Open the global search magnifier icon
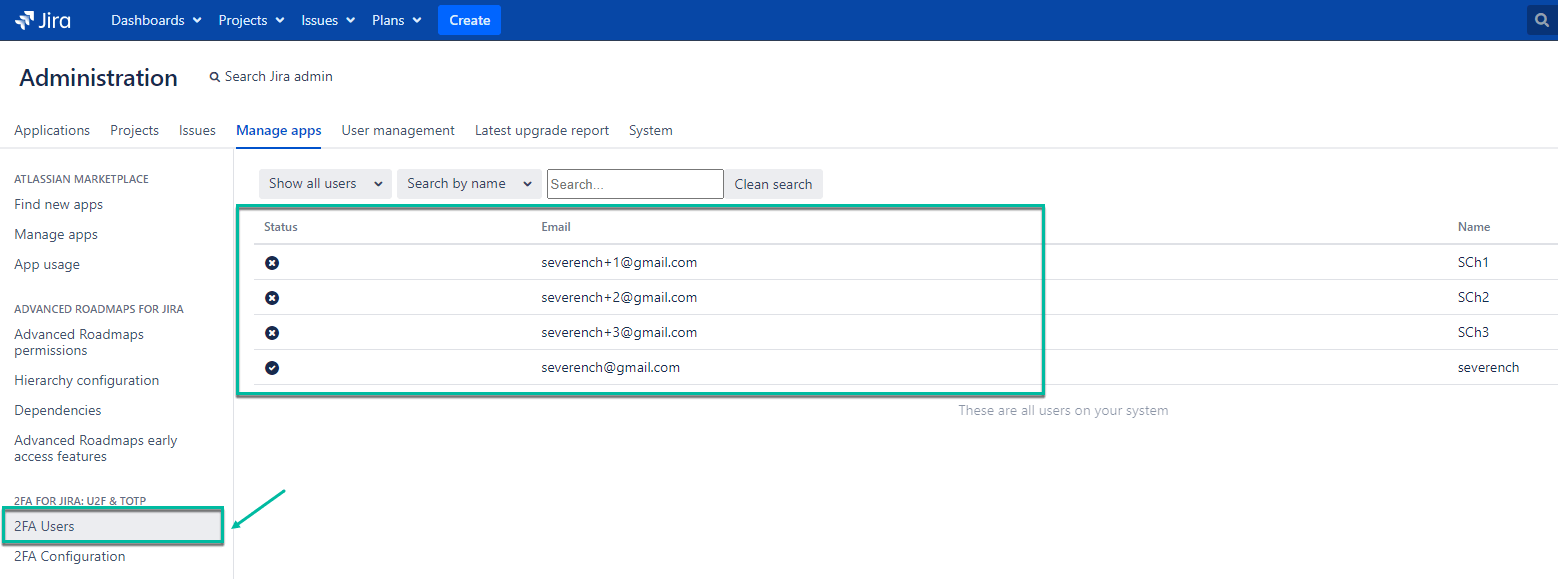This screenshot has height=579, width=1558. coord(1540,19)
